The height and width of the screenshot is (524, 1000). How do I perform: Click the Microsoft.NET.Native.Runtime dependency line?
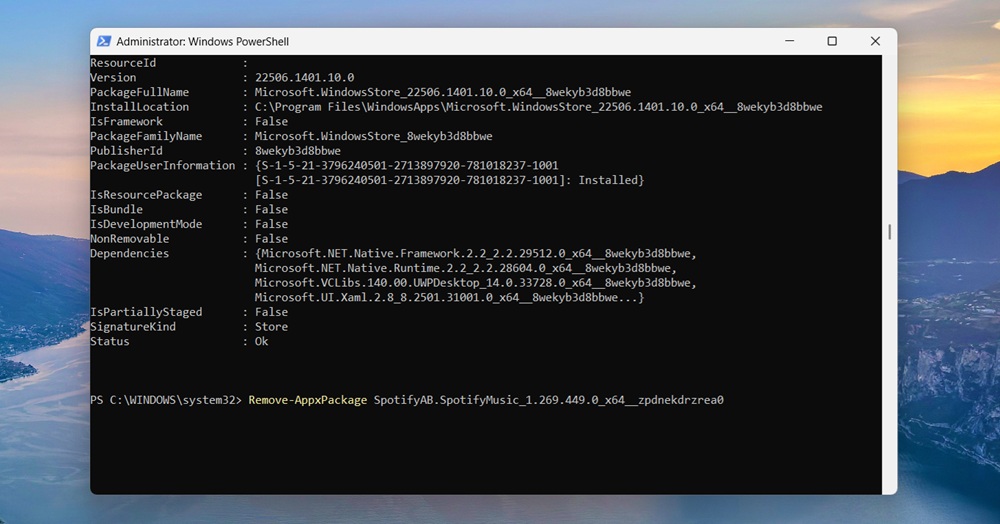point(466,268)
